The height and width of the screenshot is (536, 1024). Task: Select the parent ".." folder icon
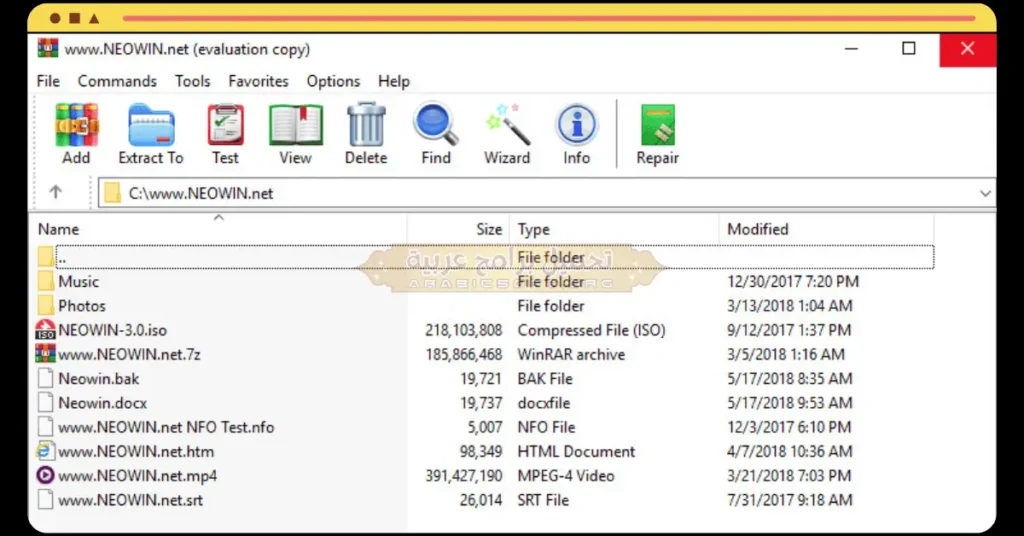pos(46,257)
